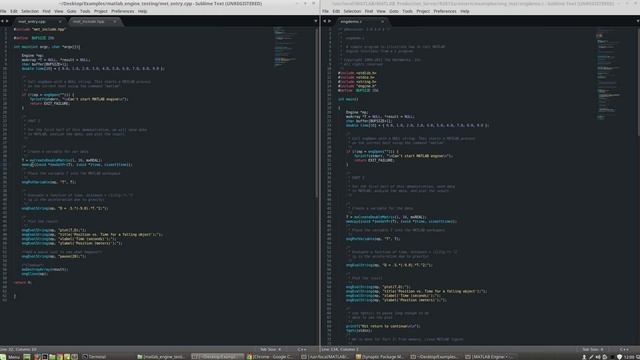Open C++ syntax selector in left status bar

(x=302, y=350)
